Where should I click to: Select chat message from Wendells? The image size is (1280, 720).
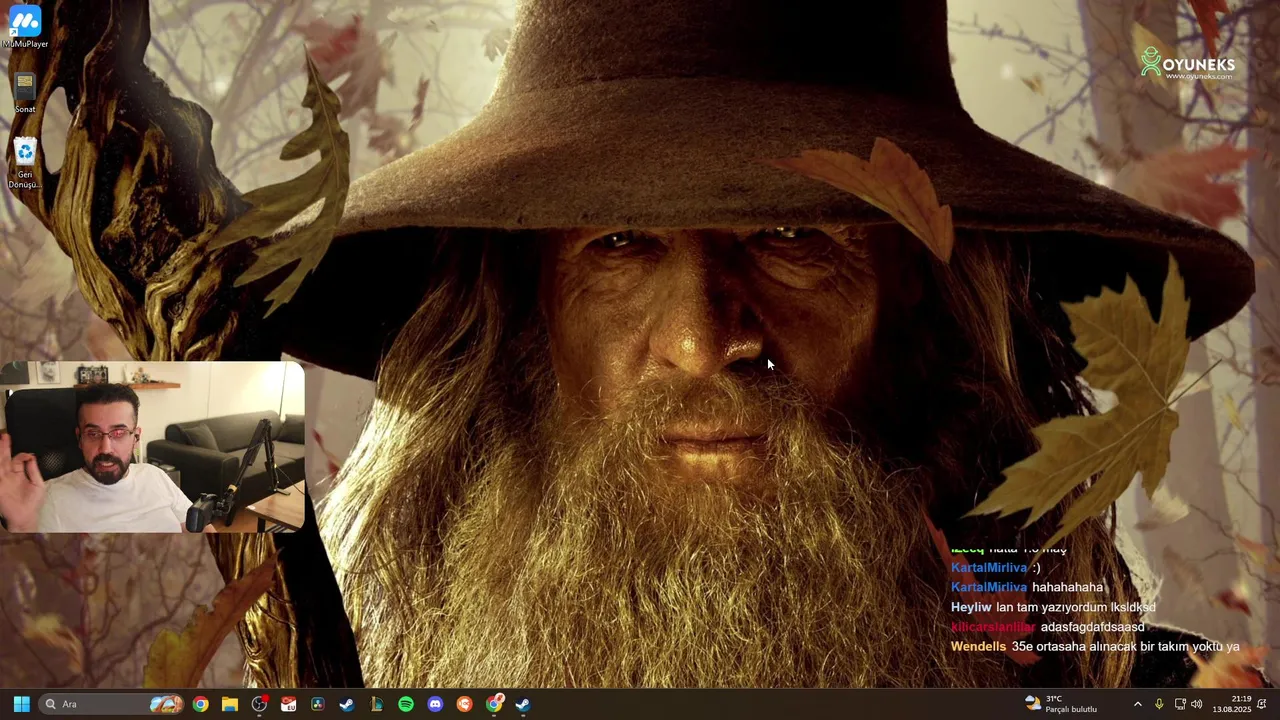[x=1095, y=647]
